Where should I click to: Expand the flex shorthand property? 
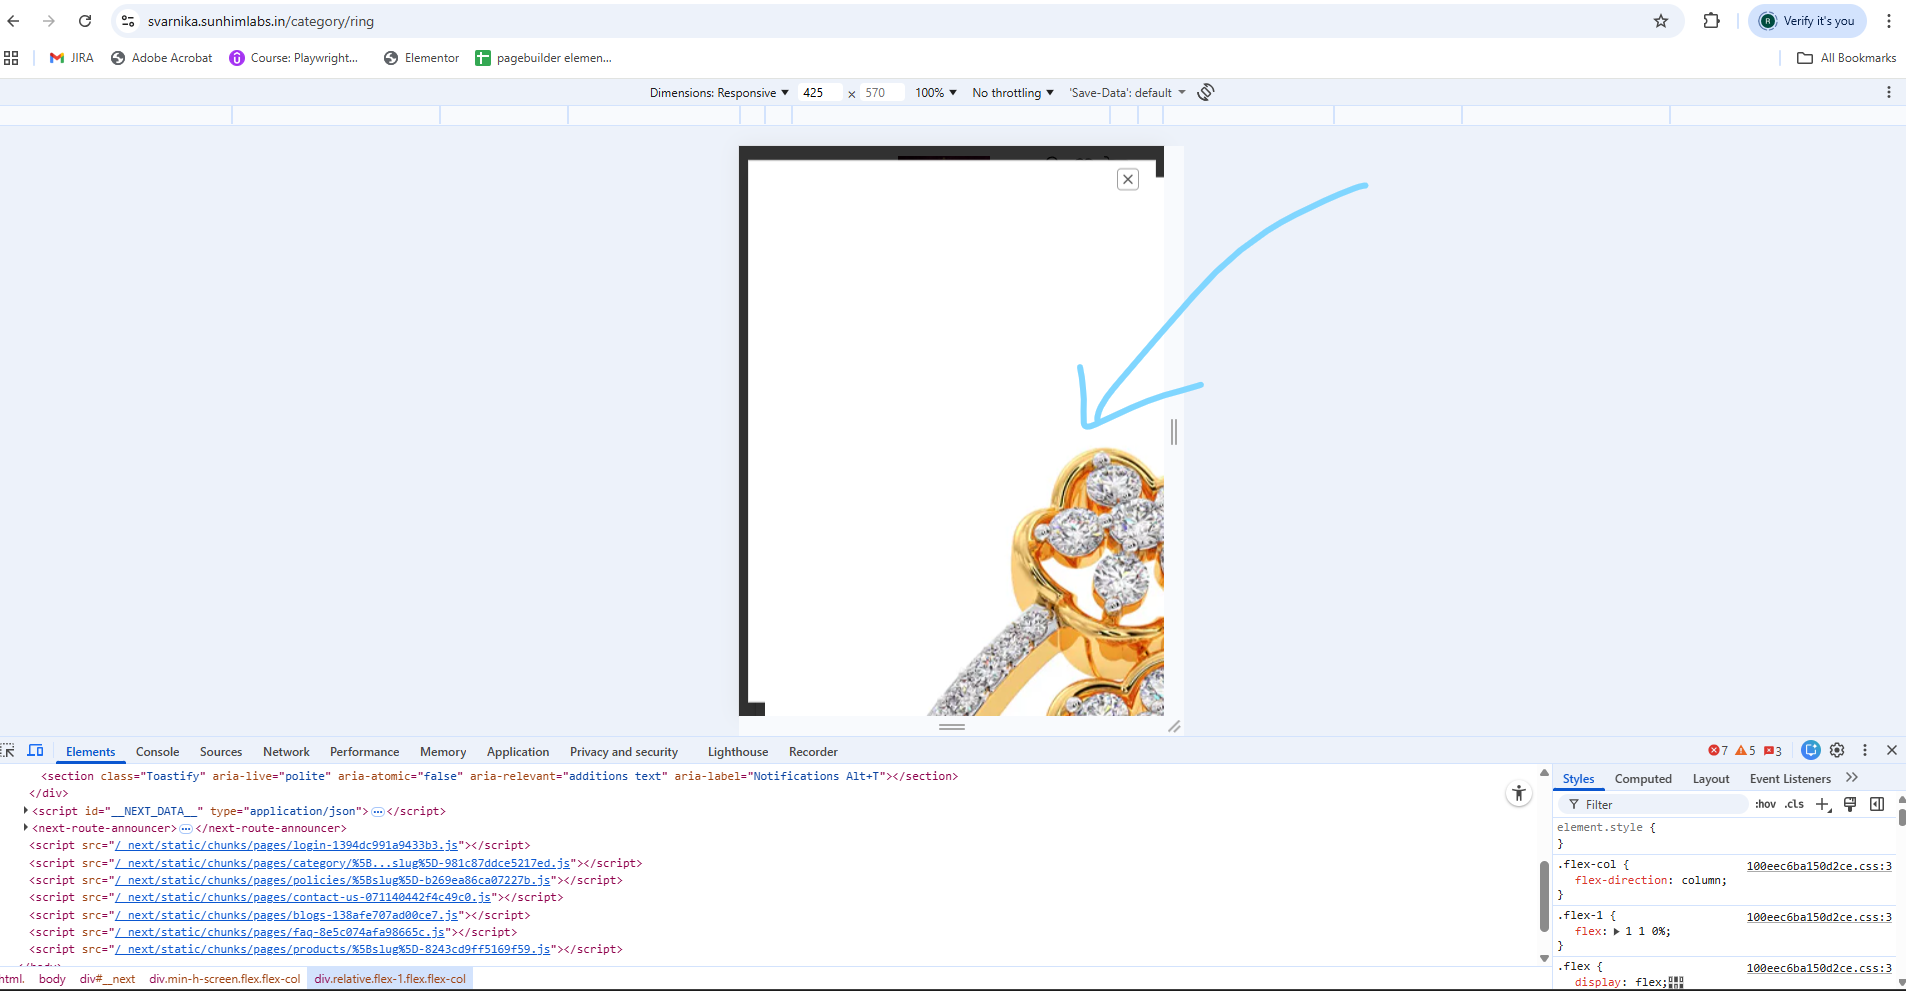1617,932
